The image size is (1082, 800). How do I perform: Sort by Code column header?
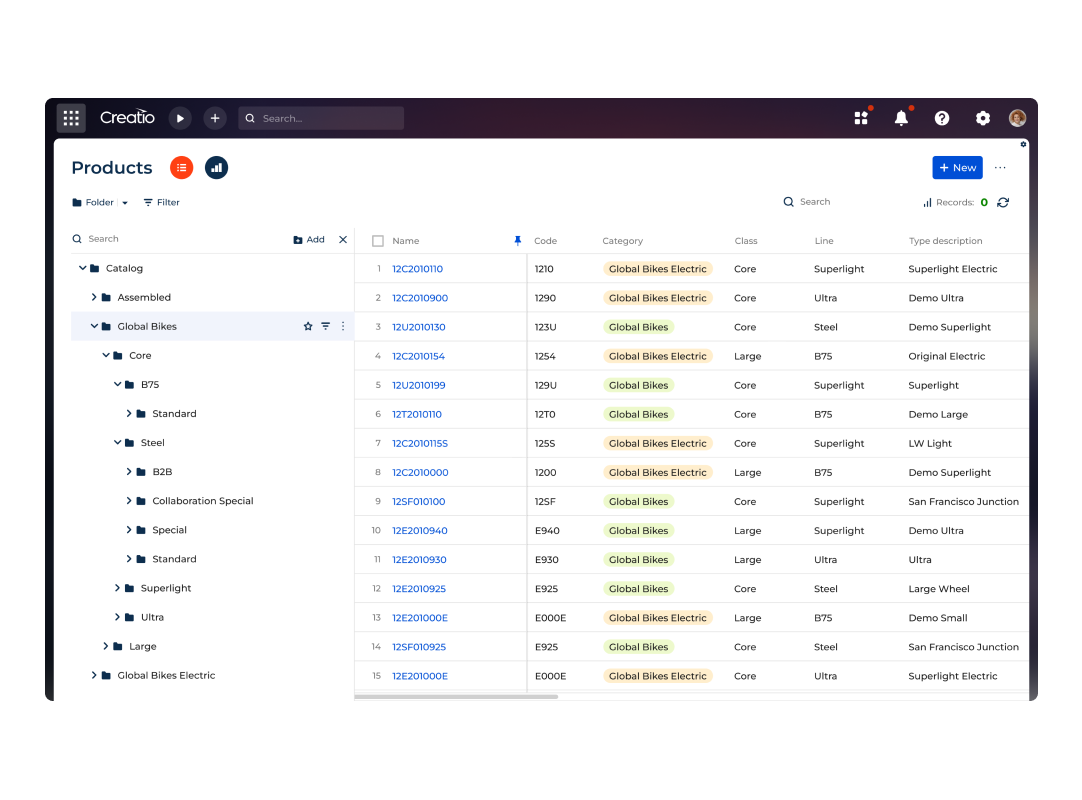point(545,241)
